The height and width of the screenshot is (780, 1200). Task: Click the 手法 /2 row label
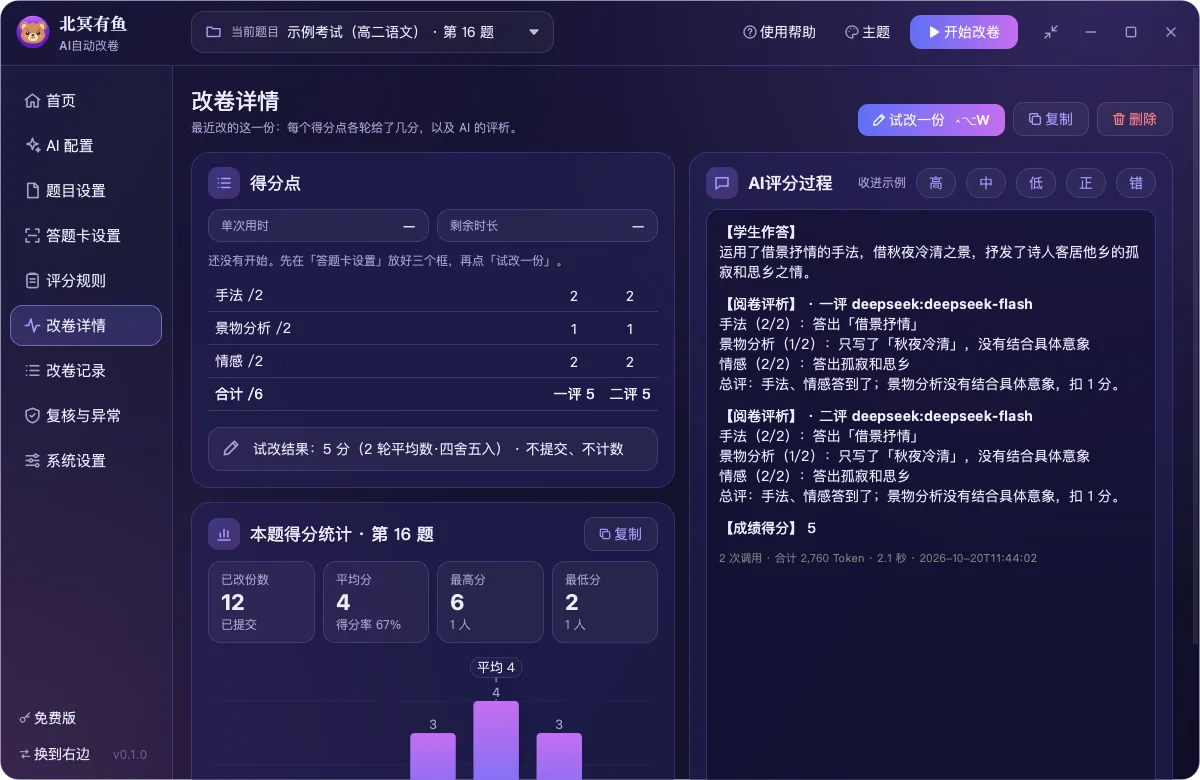click(x=239, y=296)
